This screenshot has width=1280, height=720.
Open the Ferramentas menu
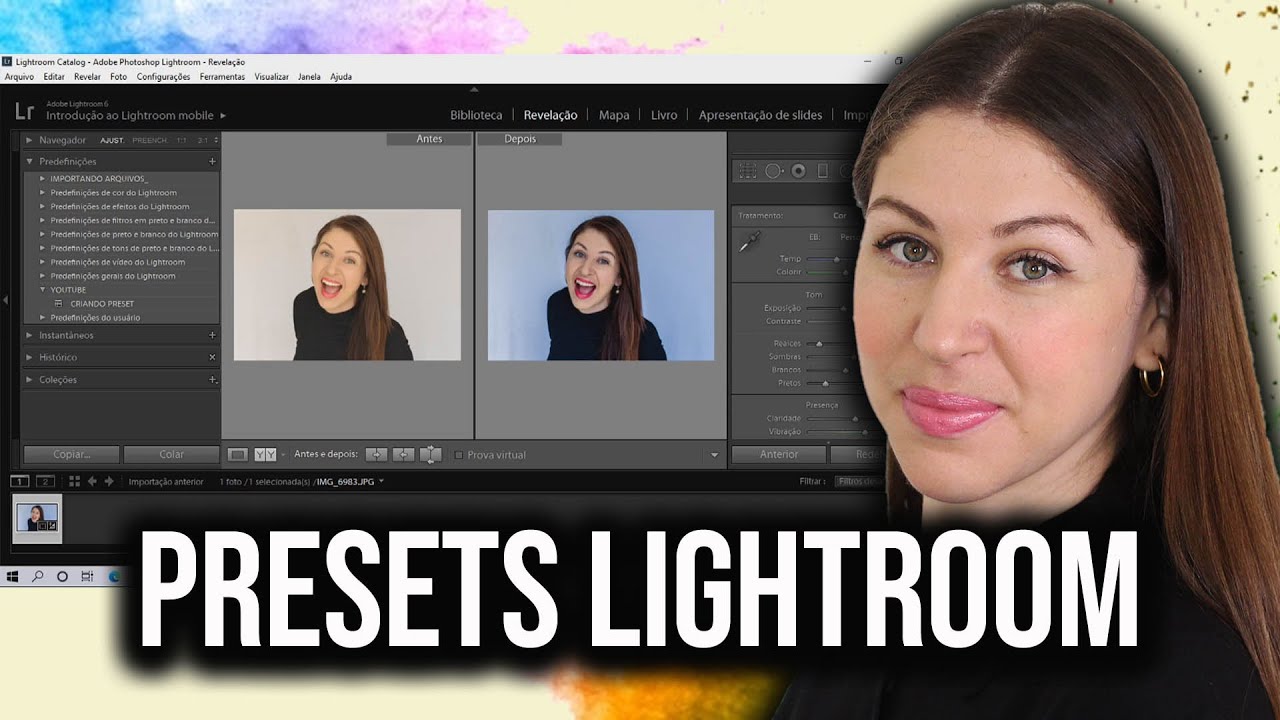(x=222, y=77)
